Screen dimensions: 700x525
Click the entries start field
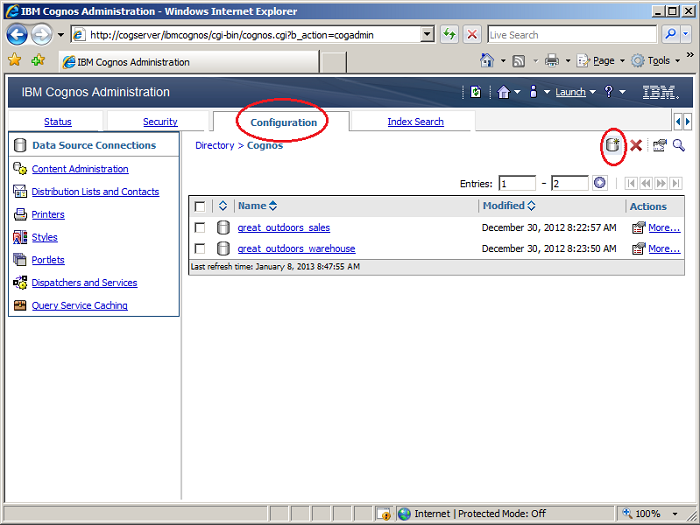click(517, 183)
